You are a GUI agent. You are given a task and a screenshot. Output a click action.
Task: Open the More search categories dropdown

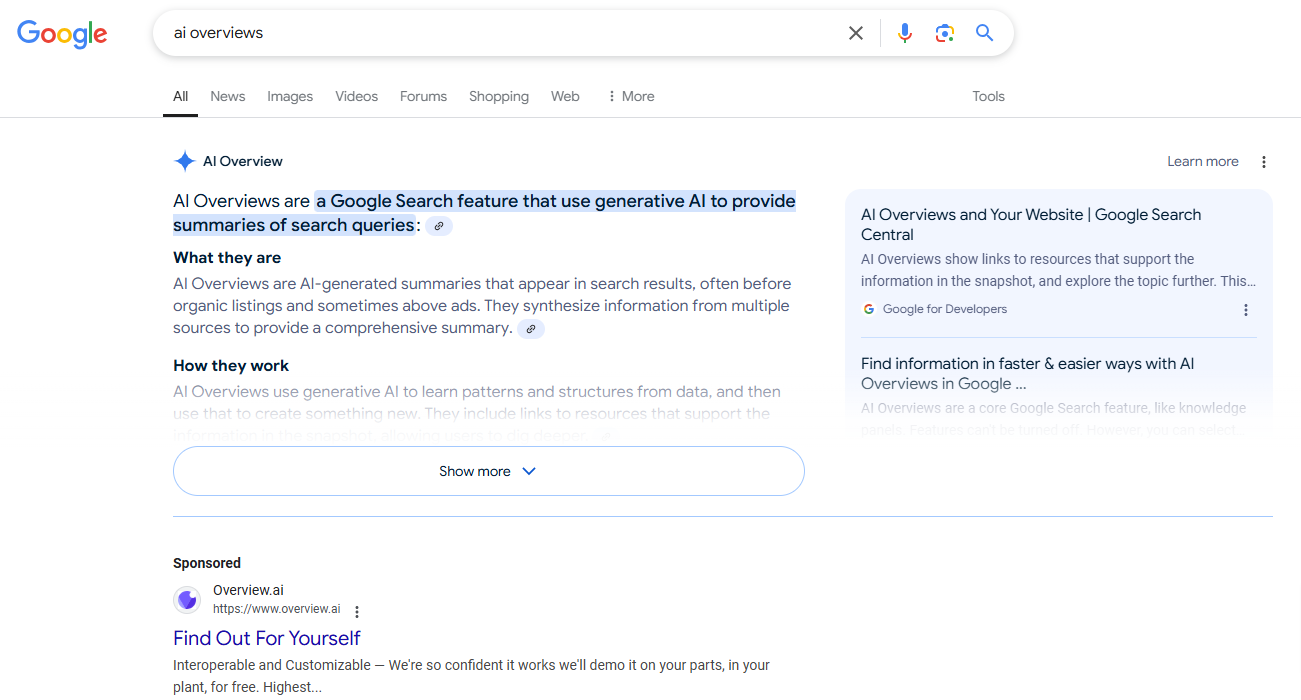tap(632, 96)
